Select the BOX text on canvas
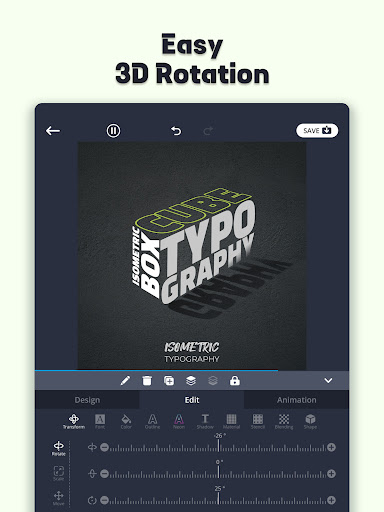 [x=150, y=265]
